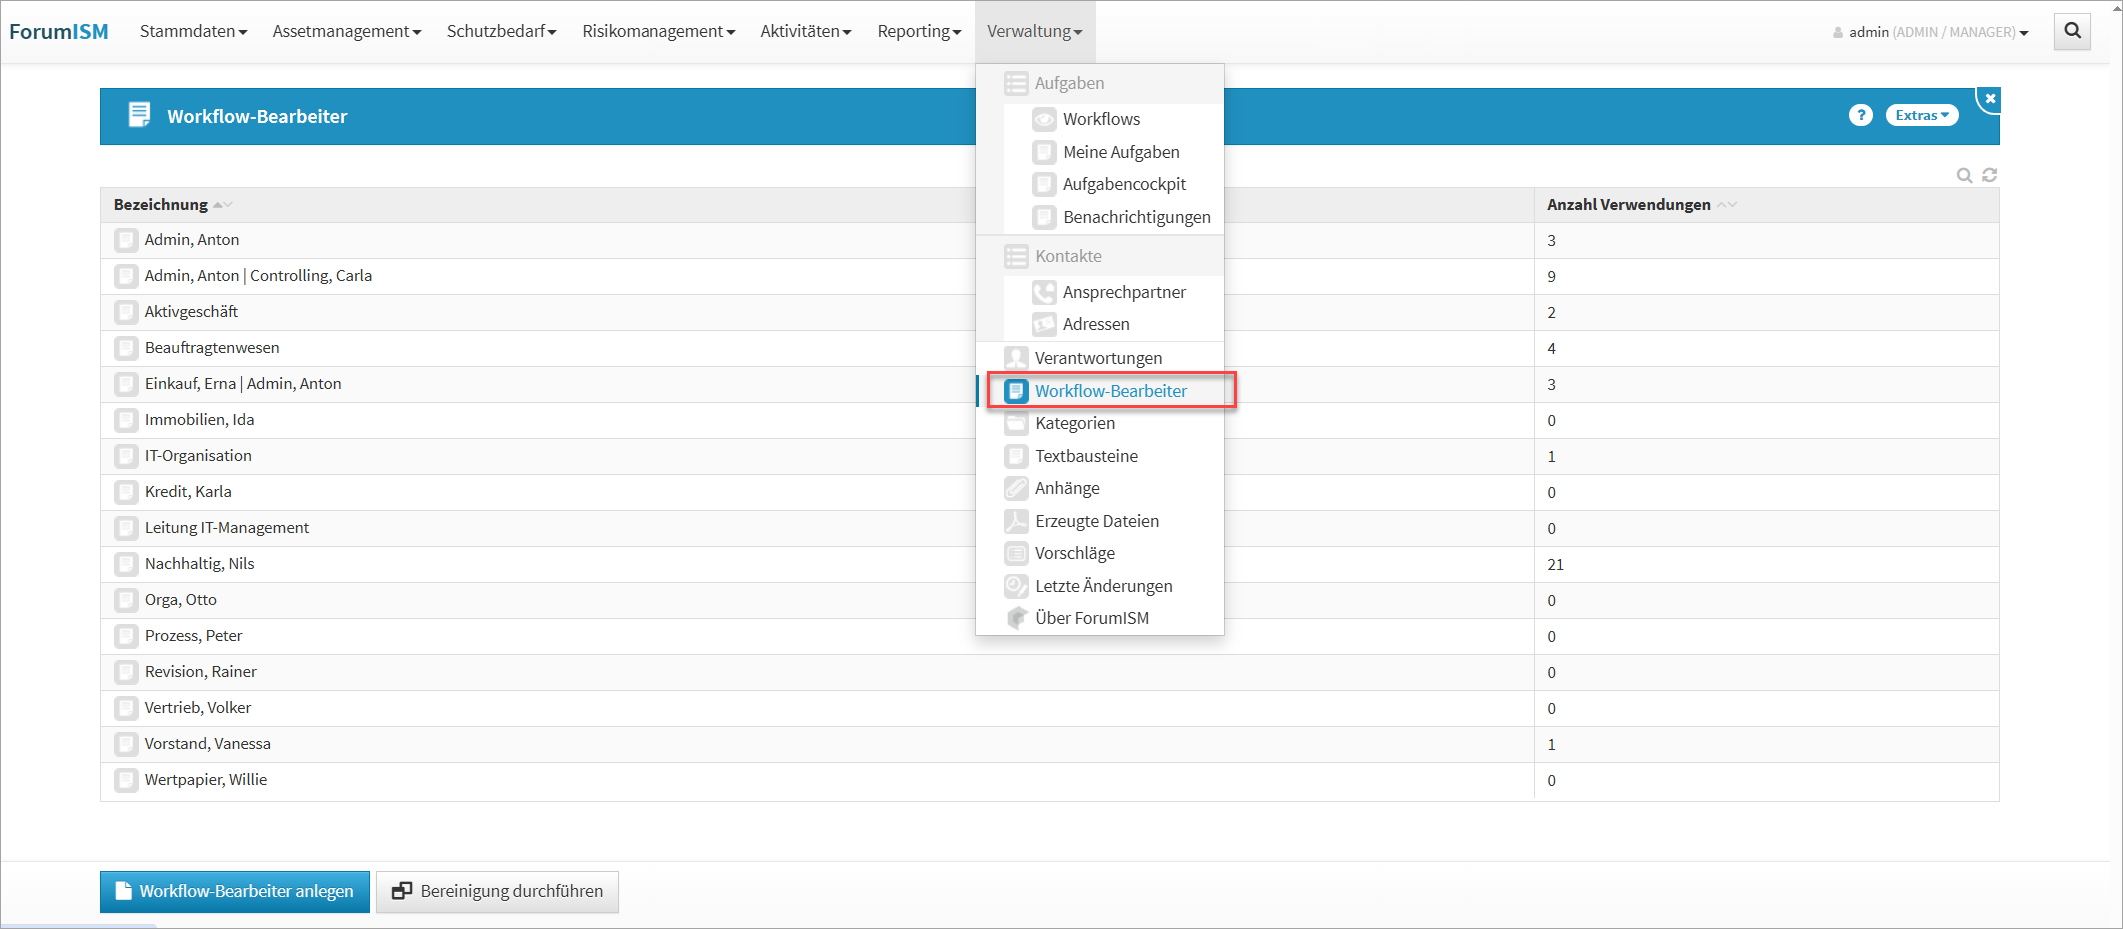2123x929 pixels.
Task: Expand the Extras dropdown
Action: click(1921, 115)
